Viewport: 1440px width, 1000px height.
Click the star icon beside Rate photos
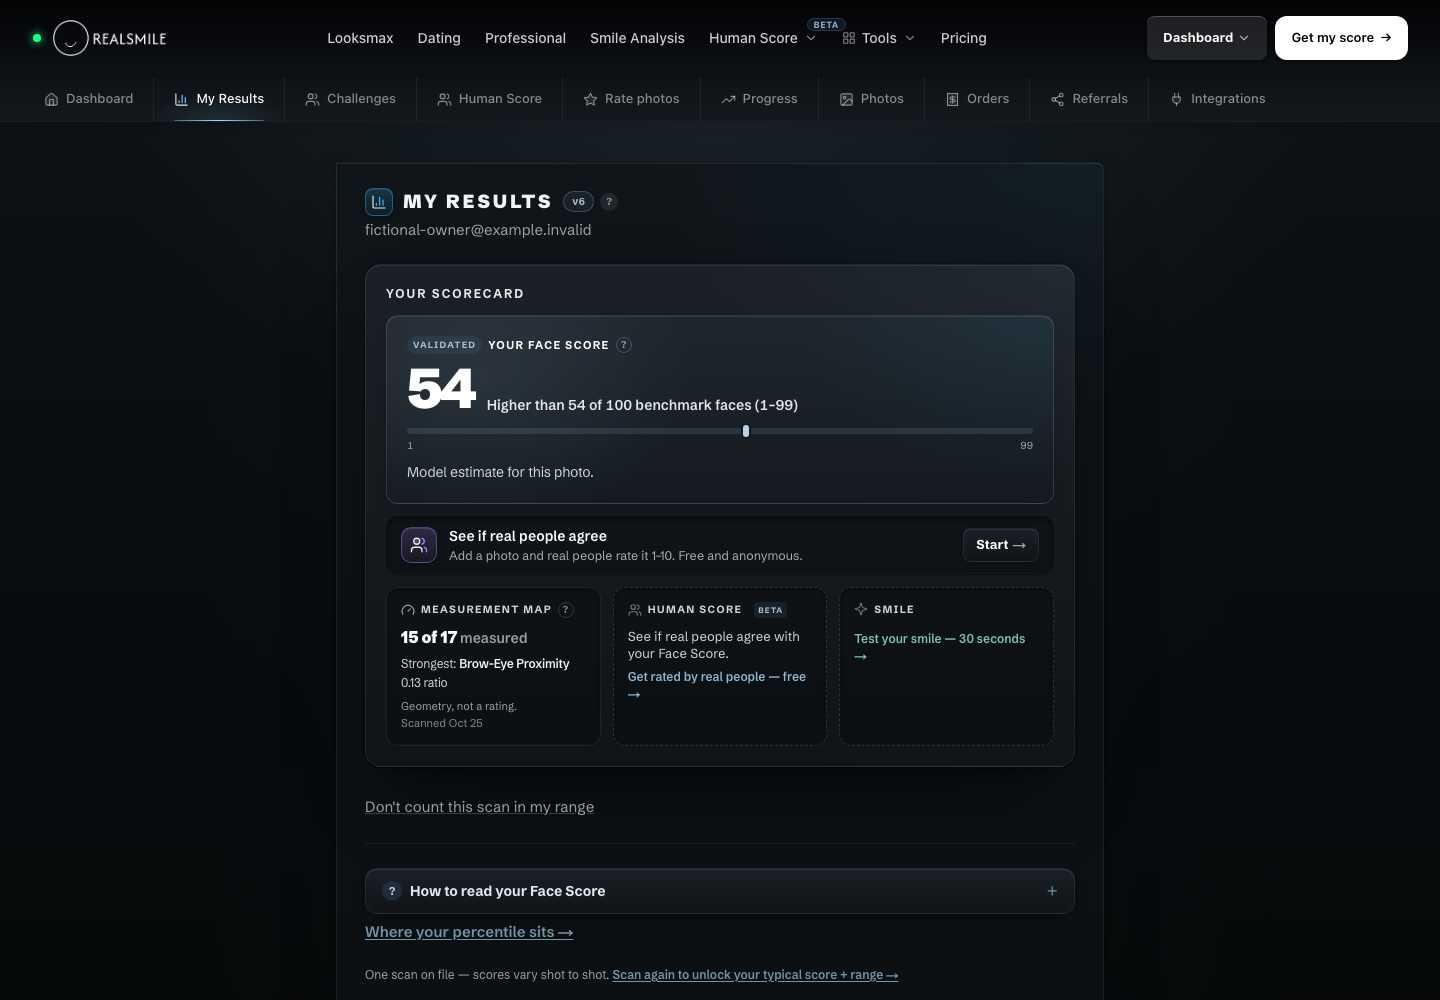(x=590, y=99)
